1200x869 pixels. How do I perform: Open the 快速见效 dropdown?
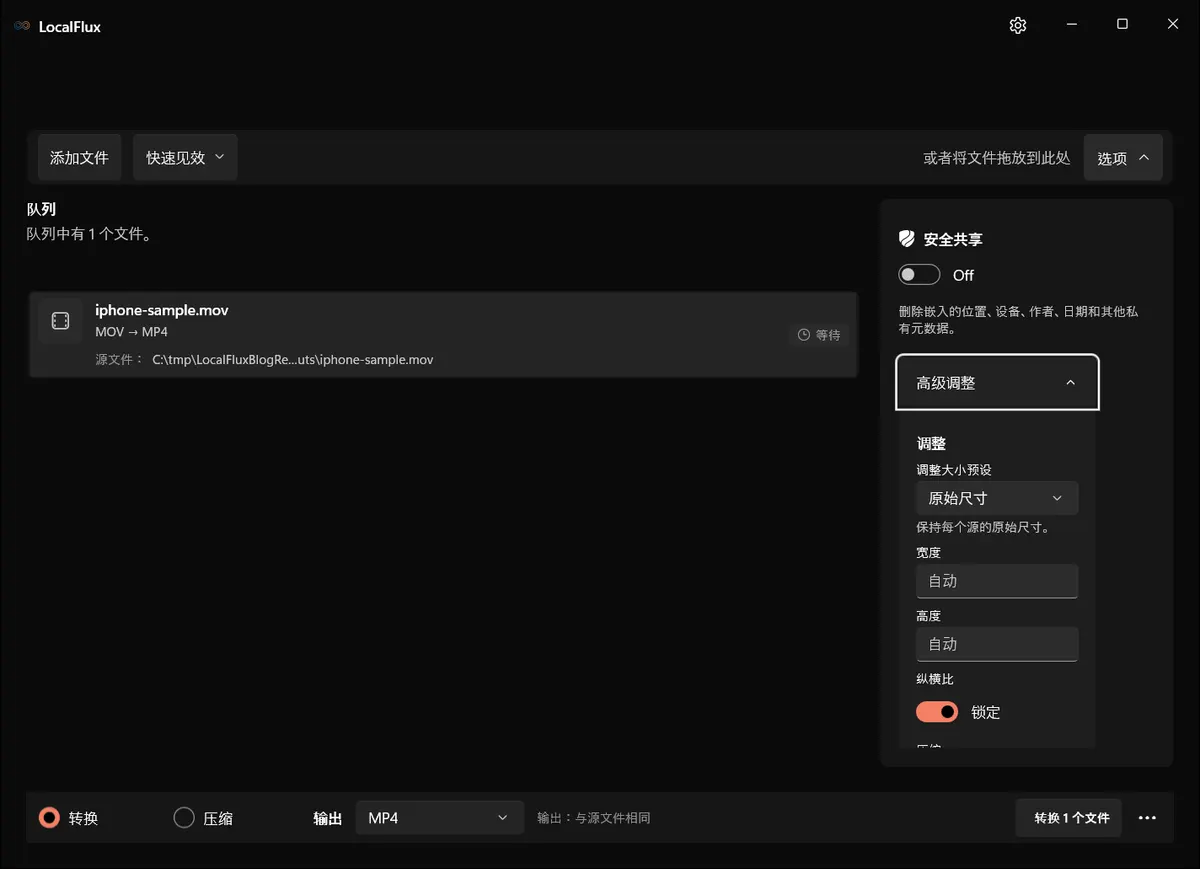pyautogui.click(x=185, y=158)
